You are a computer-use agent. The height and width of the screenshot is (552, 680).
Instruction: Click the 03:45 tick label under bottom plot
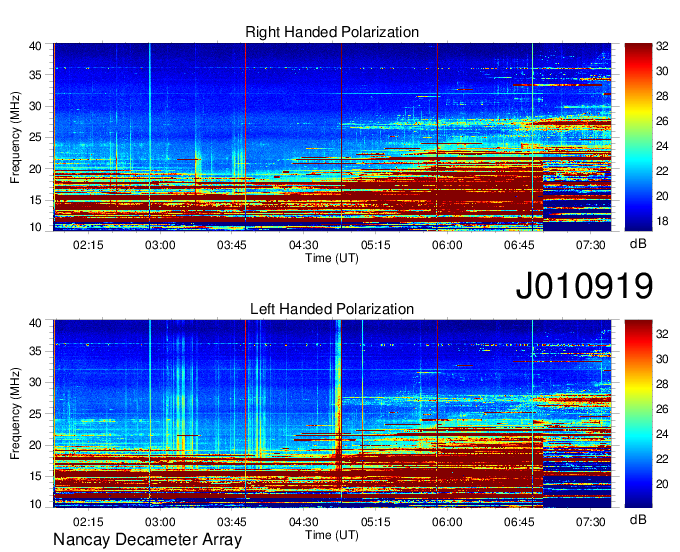point(232,522)
